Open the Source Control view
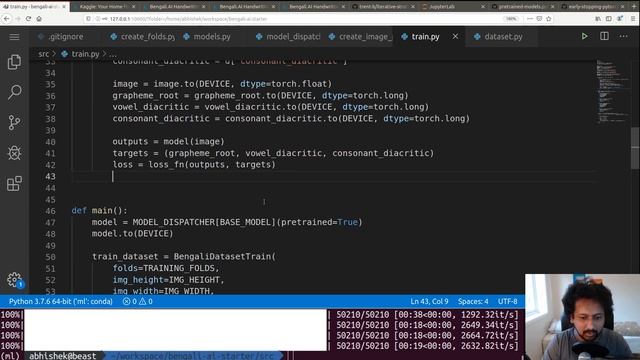This screenshot has height=360, width=640. coord(14,122)
